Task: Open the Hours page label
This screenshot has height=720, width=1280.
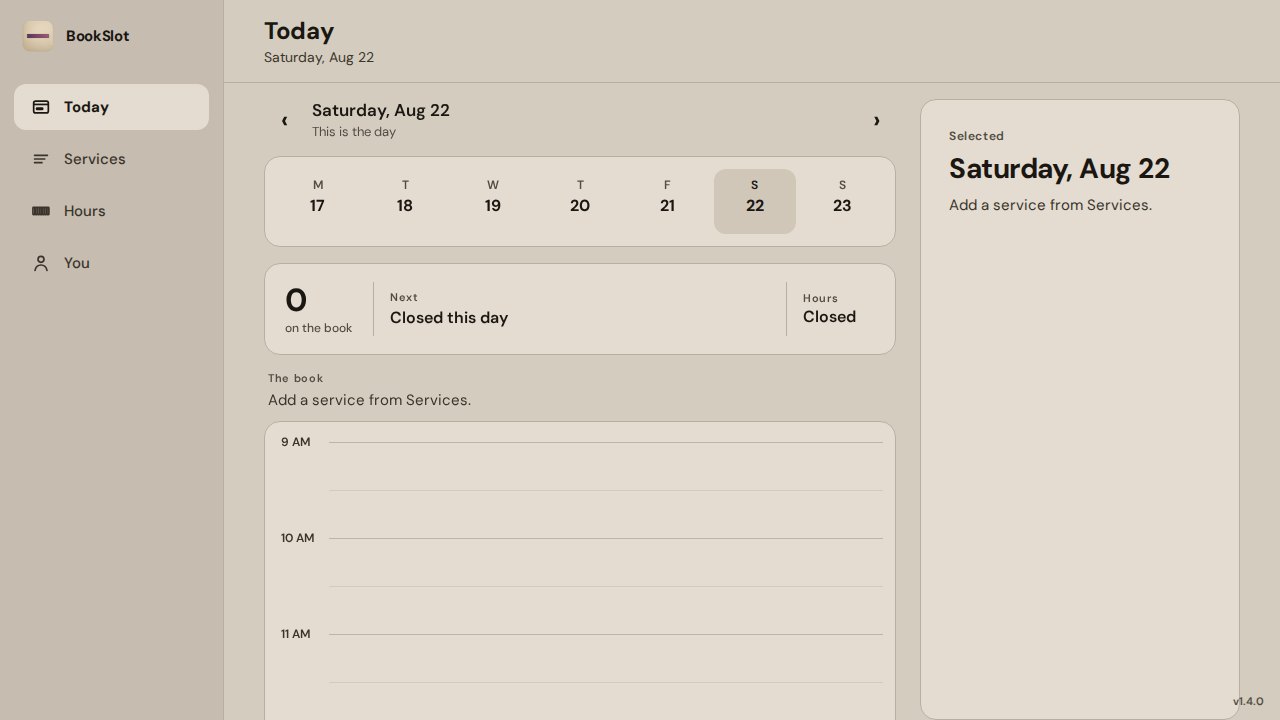Action: pyautogui.click(x=85, y=211)
